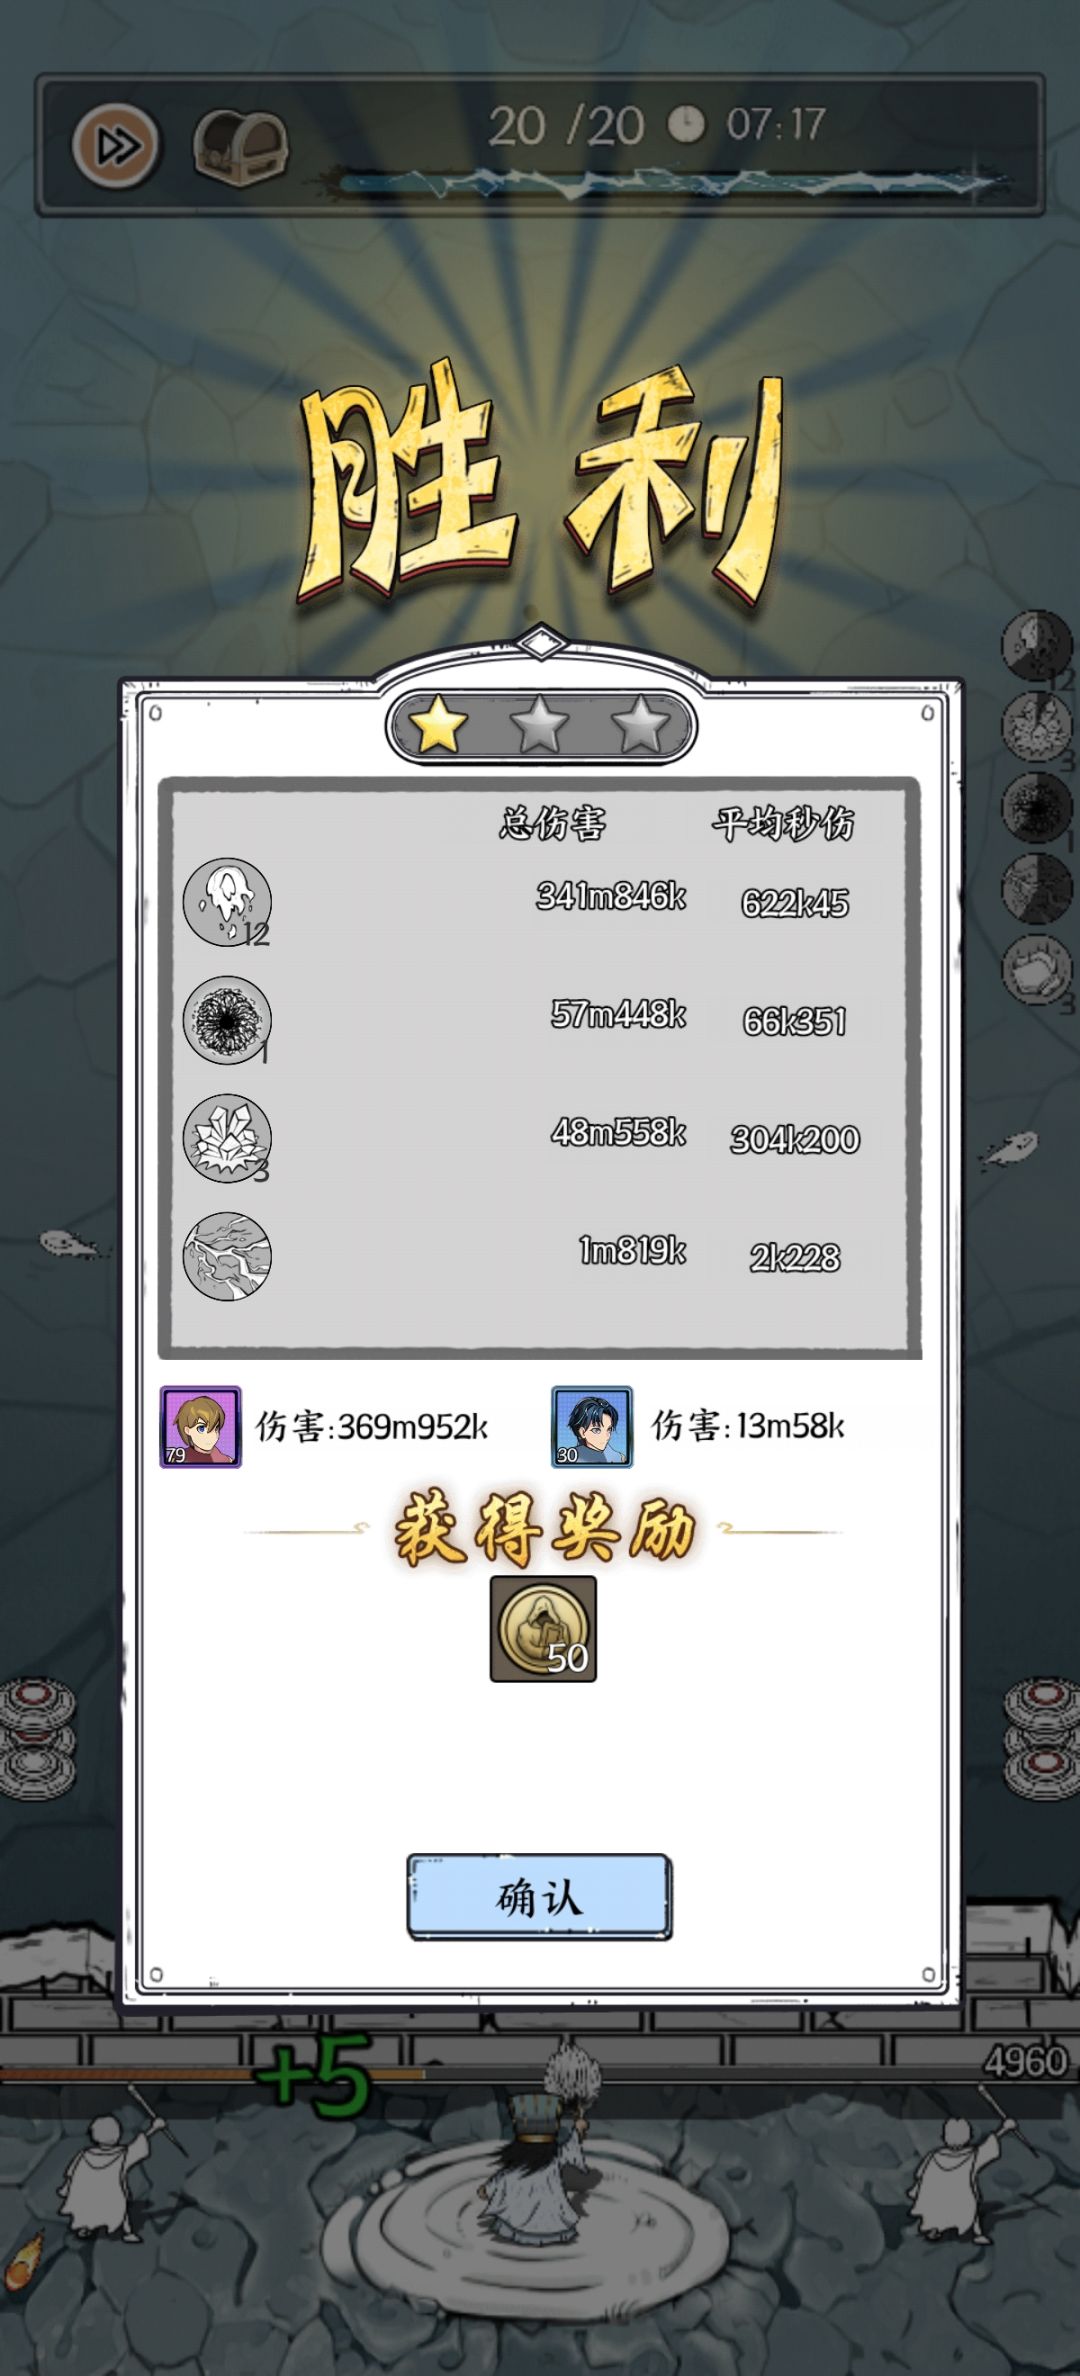Open the level 79 hero portrait
The height and width of the screenshot is (2376, 1080).
coord(201,1427)
